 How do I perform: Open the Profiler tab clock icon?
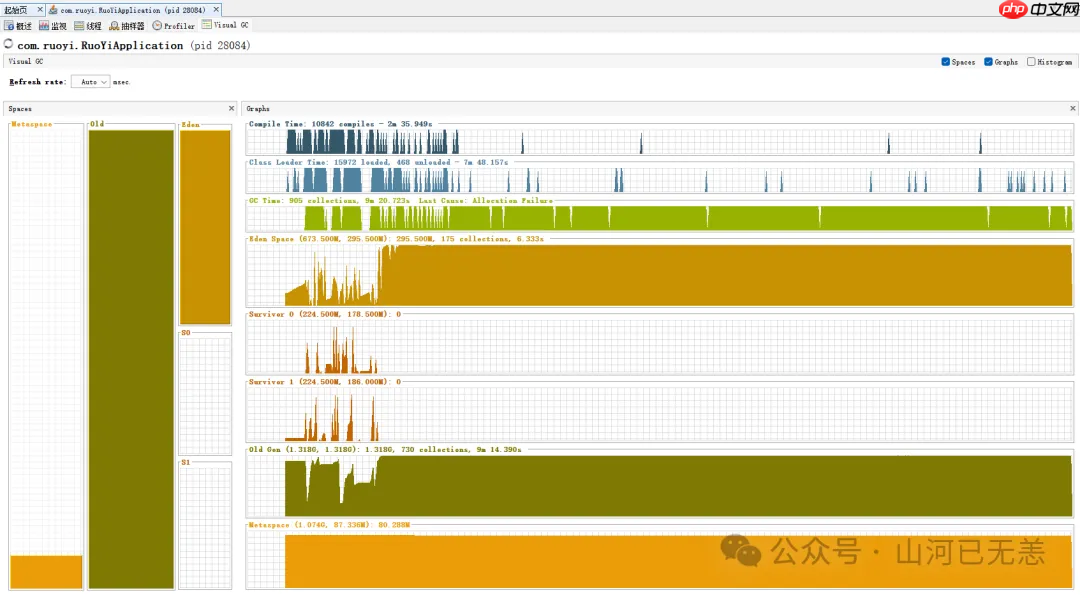coord(157,26)
